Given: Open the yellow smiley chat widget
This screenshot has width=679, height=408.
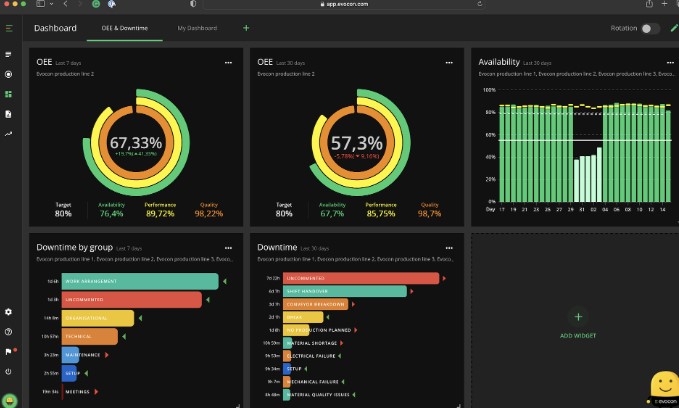Looking at the screenshot, I should pos(663,385).
